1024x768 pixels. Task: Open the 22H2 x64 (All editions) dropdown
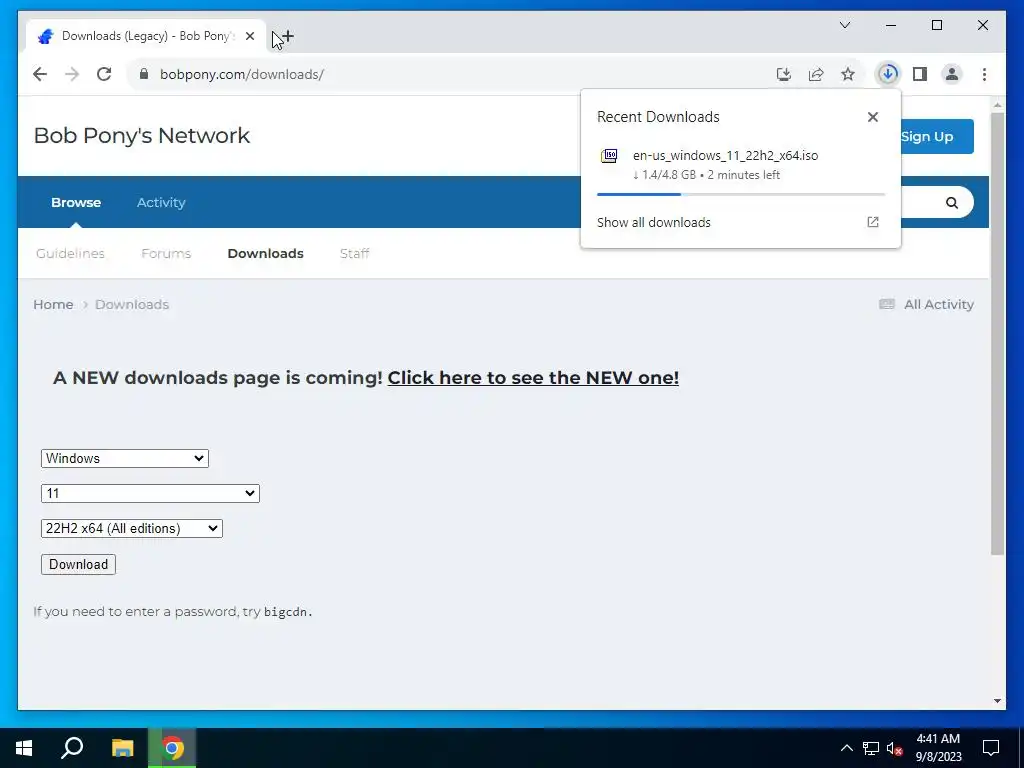tap(132, 528)
